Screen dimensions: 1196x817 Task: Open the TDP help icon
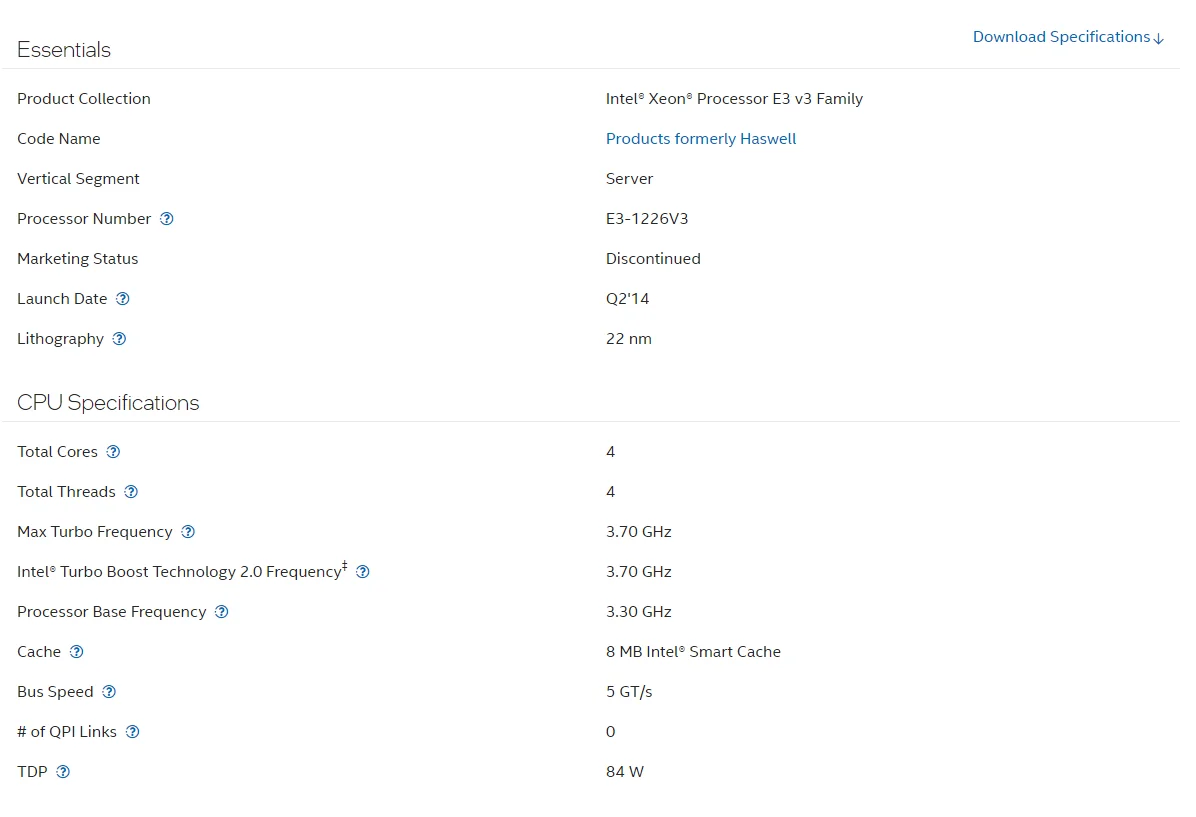click(63, 772)
